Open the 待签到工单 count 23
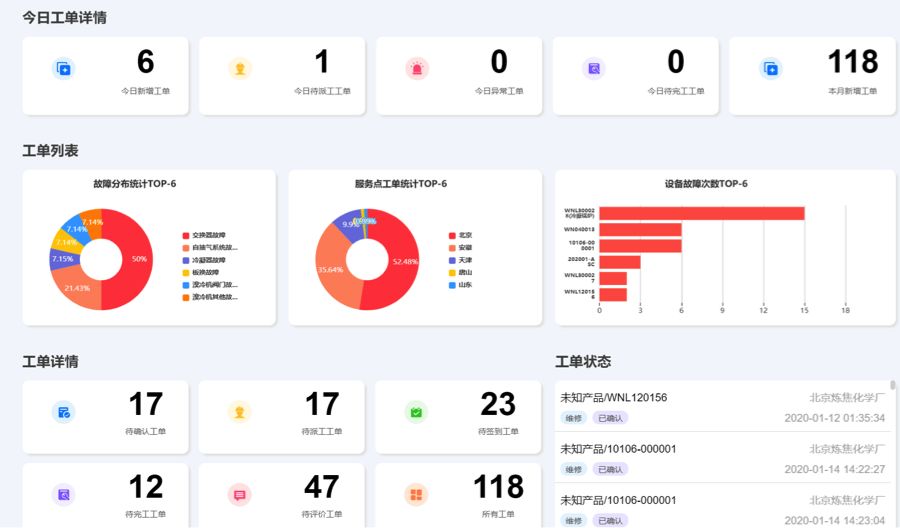The height and width of the screenshot is (528, 900). click(498, 404)
